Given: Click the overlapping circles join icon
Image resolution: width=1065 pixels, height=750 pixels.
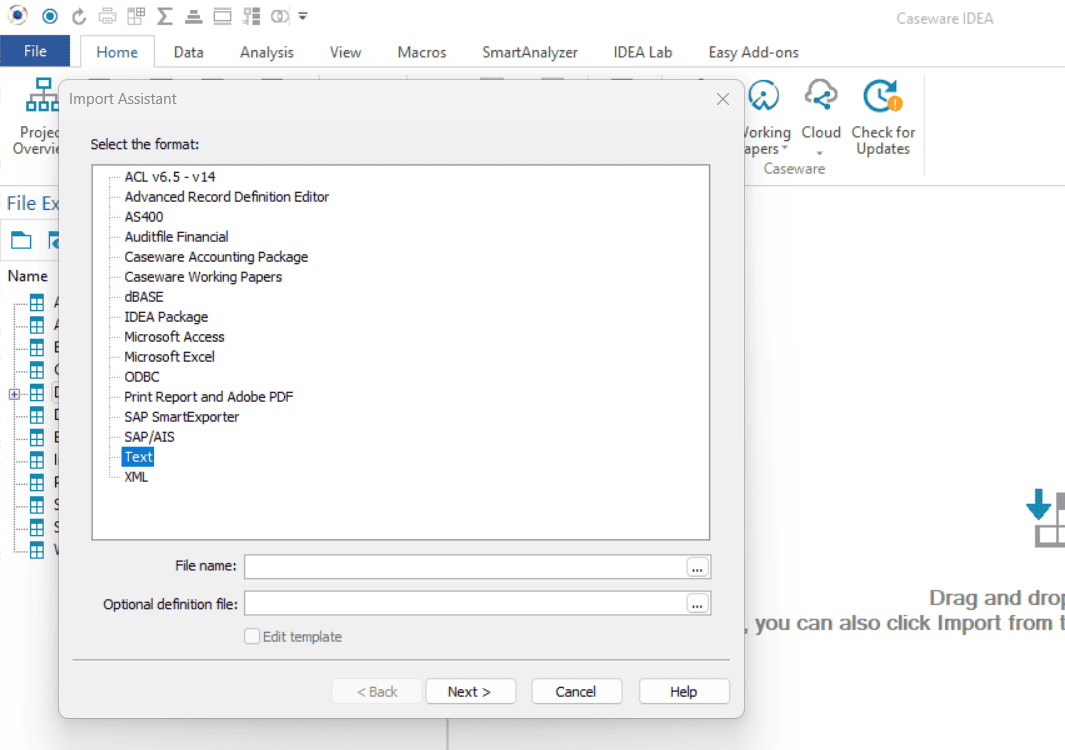Looking at the screenshot, I should pyautogui.click(x=280, y=16).
